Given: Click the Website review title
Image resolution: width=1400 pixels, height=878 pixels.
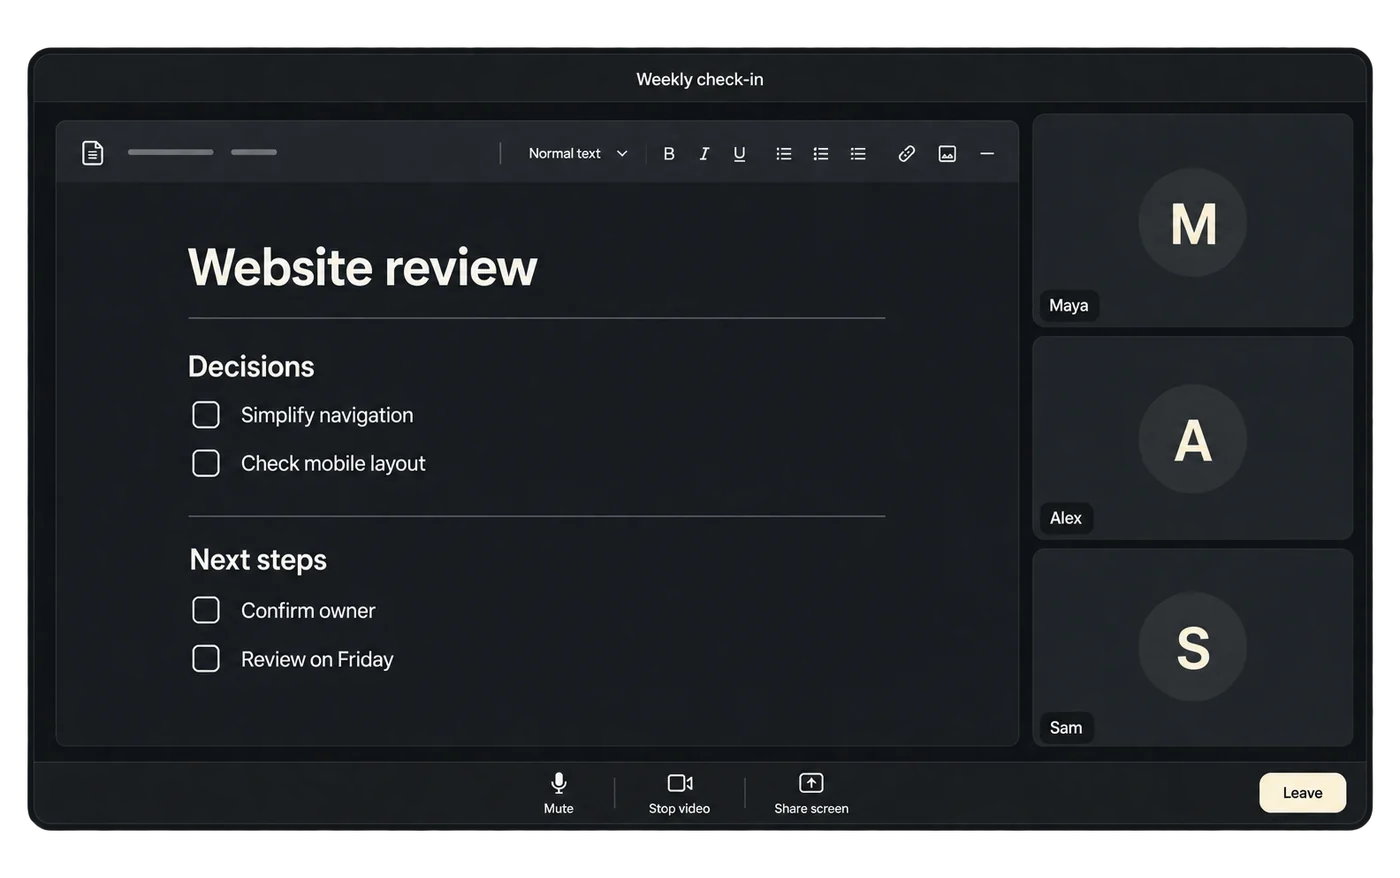Looking at the screenshot, I should 362,268.
